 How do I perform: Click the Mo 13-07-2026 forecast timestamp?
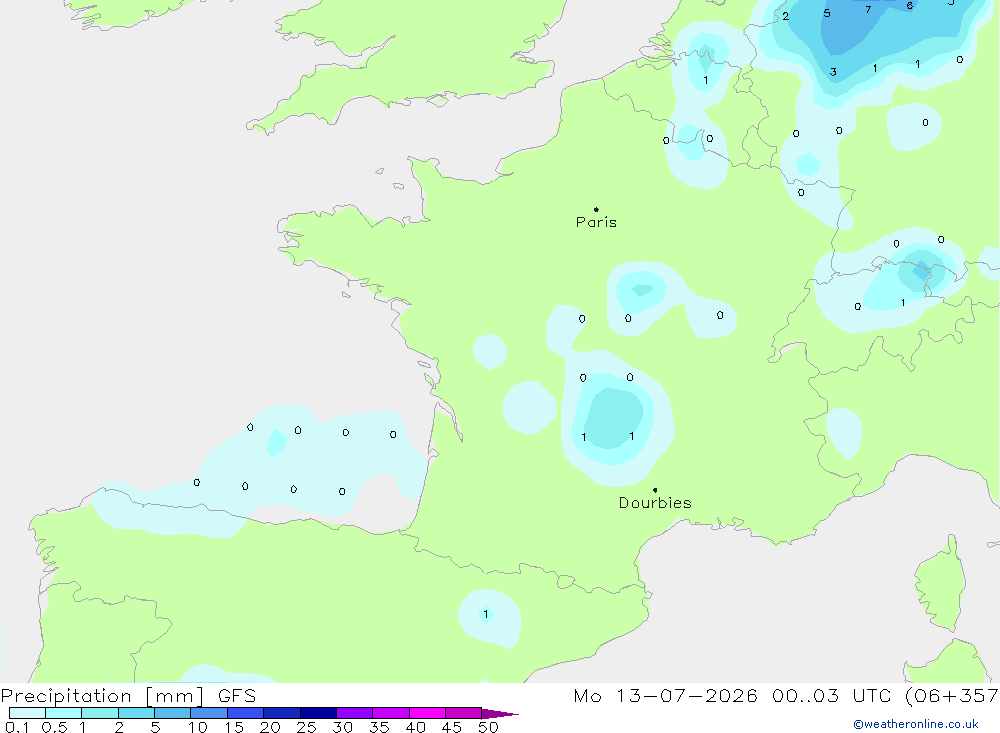786,696
